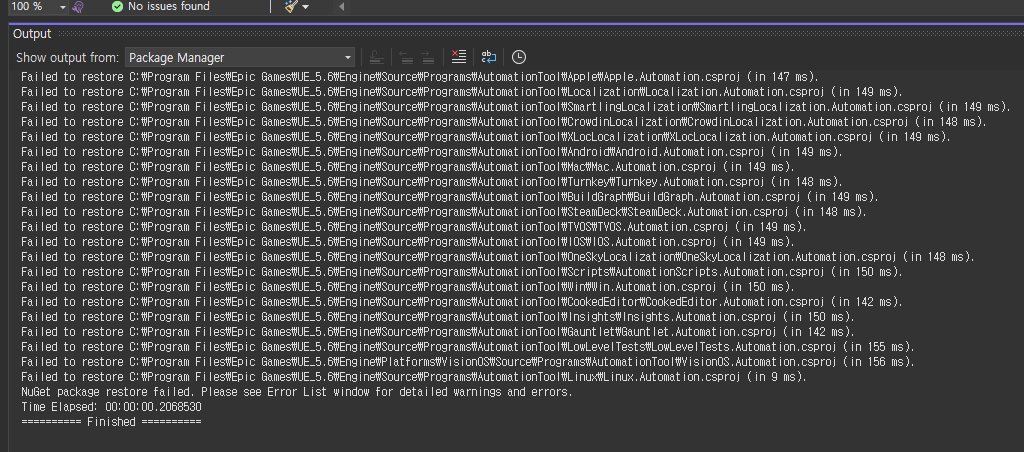Click the Apple.Automation.csproj failed restore line

pos(419,76)
